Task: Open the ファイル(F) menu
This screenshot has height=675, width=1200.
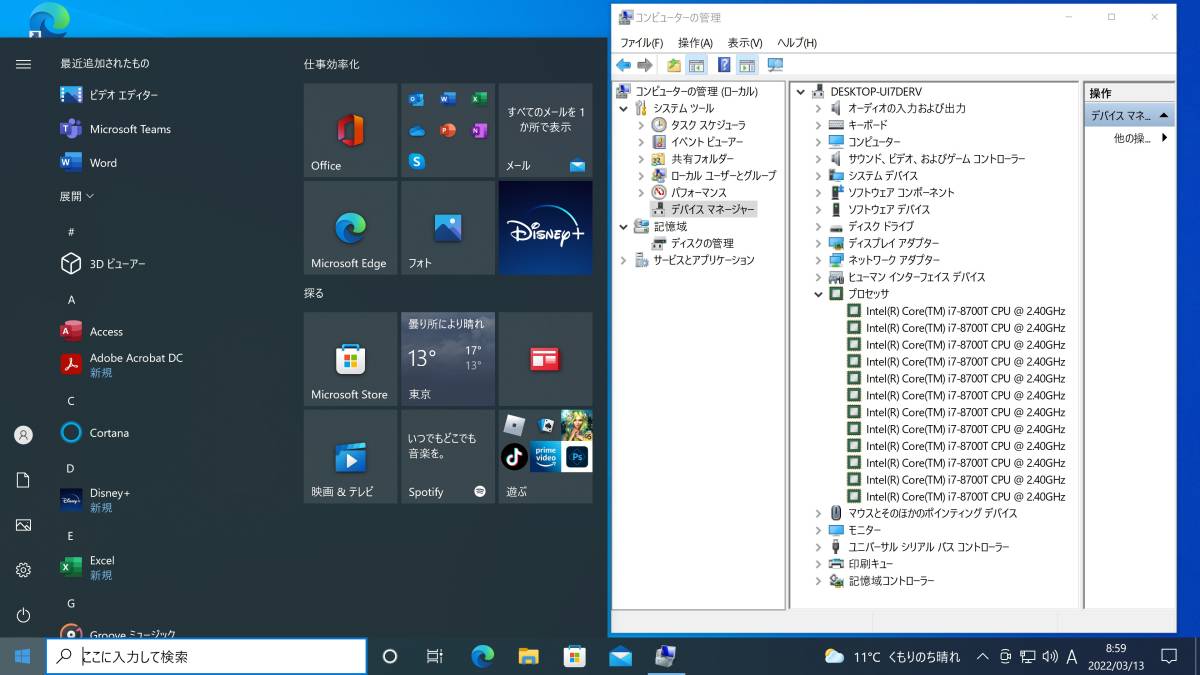Action: pos(641,43)
